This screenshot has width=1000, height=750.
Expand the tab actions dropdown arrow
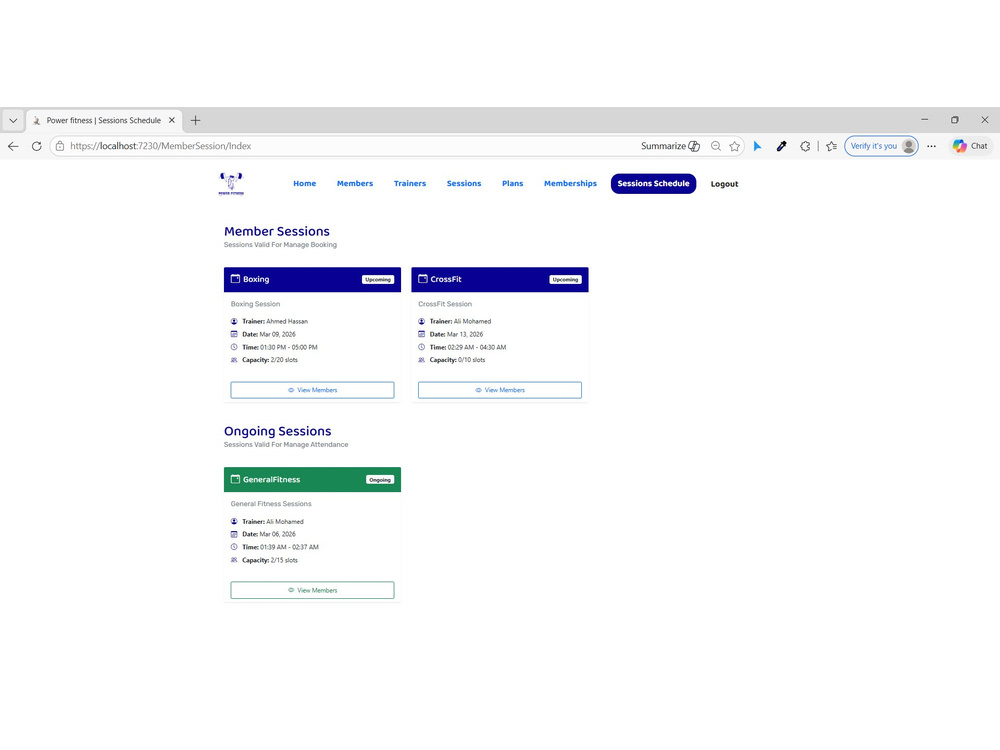click(13, 120)
